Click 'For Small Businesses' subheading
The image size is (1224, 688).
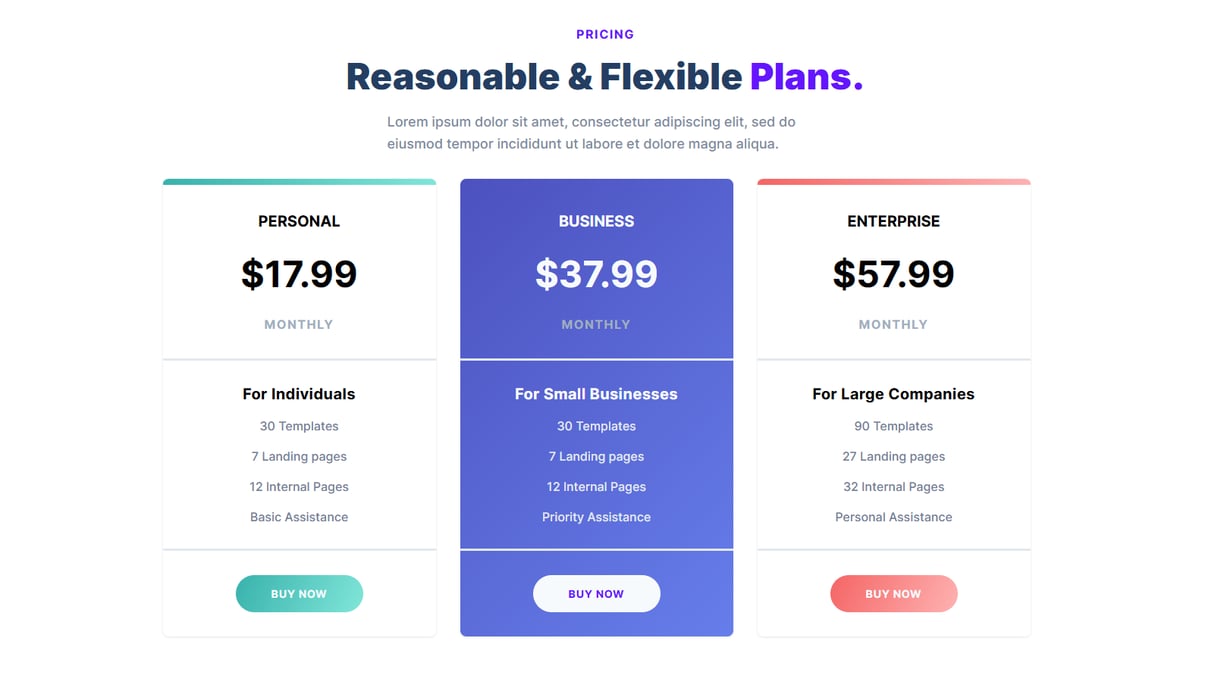[x=596, y=394]
